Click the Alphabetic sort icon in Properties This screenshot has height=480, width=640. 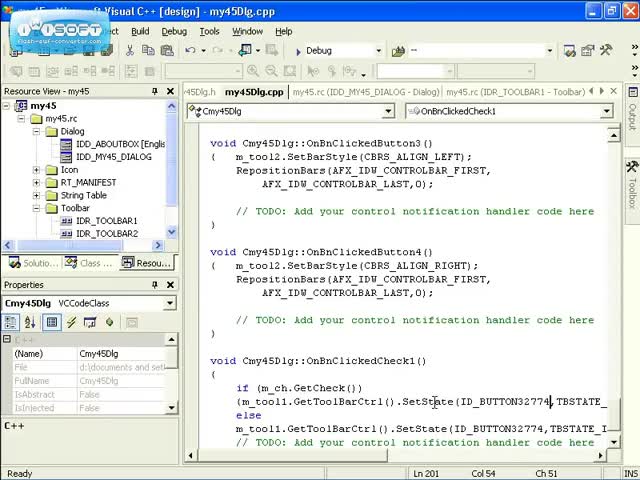click(x=30, y=322)
